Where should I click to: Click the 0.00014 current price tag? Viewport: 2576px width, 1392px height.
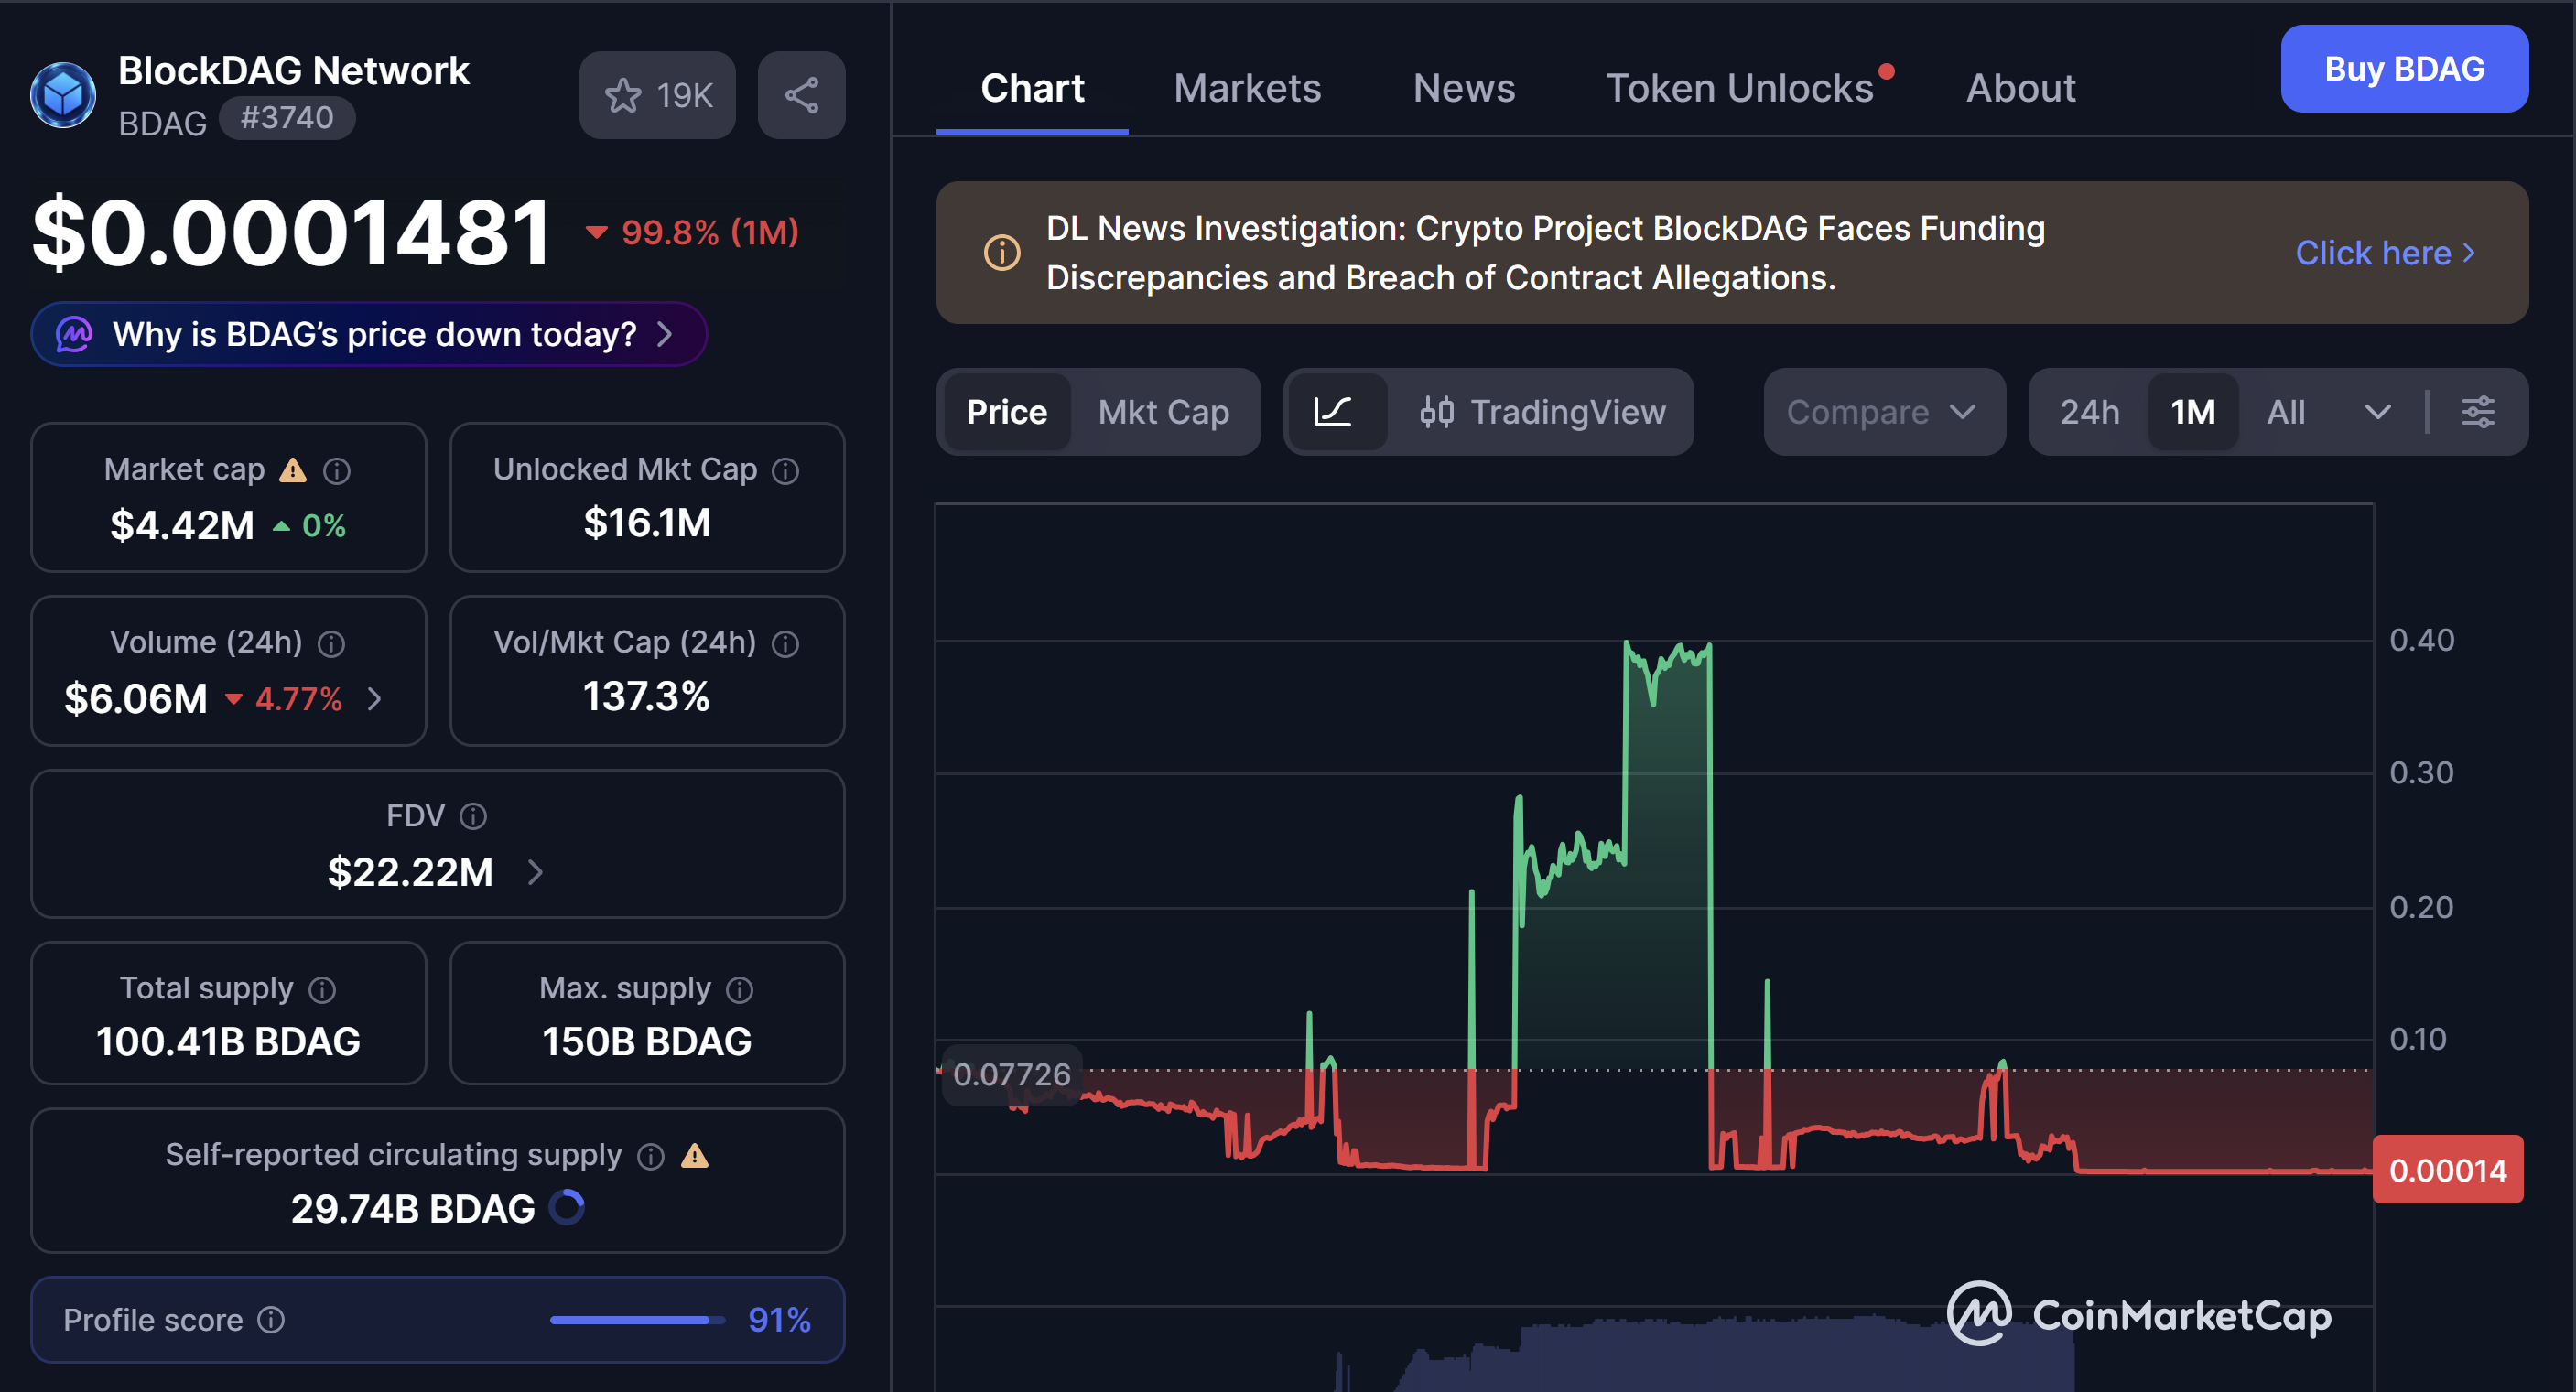pos(2447,1169)
